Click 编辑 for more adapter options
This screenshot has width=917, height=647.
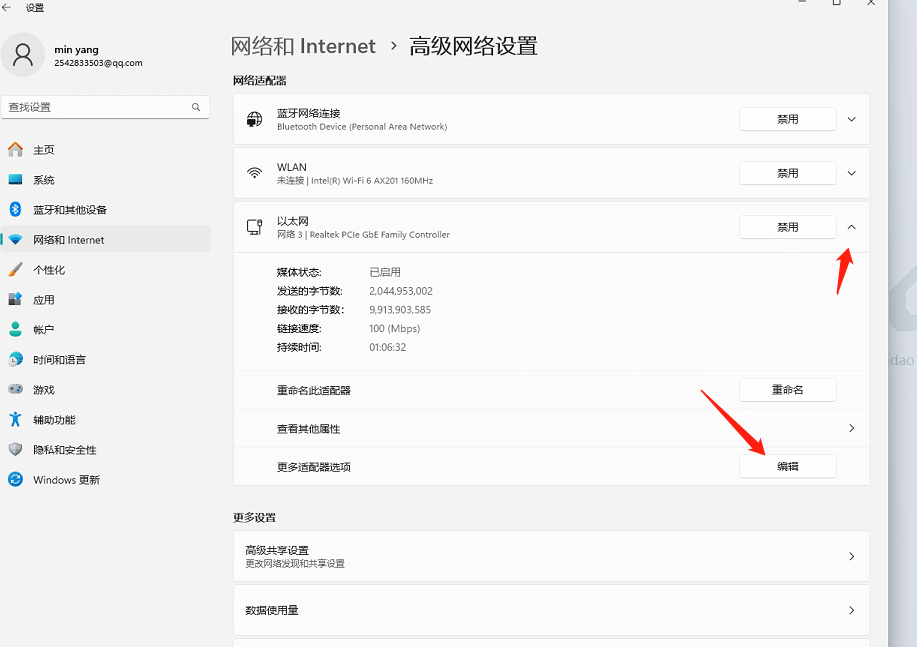point(787,466)
